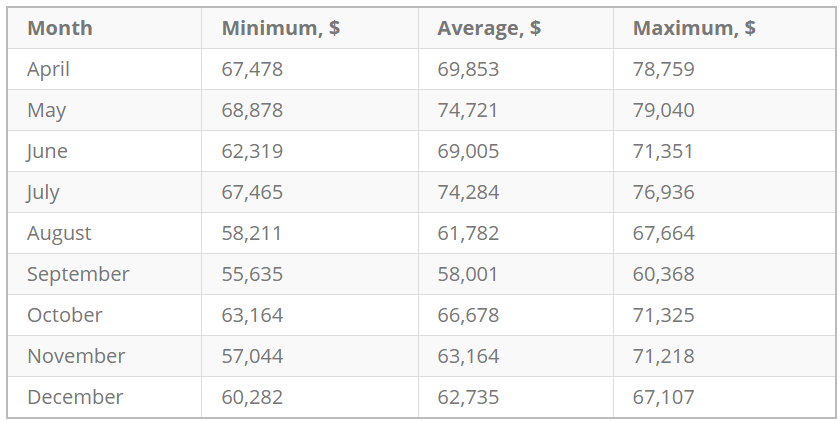Click December's average value 62,735
Screen dimensions: 840x421
(x=468, y=397)
